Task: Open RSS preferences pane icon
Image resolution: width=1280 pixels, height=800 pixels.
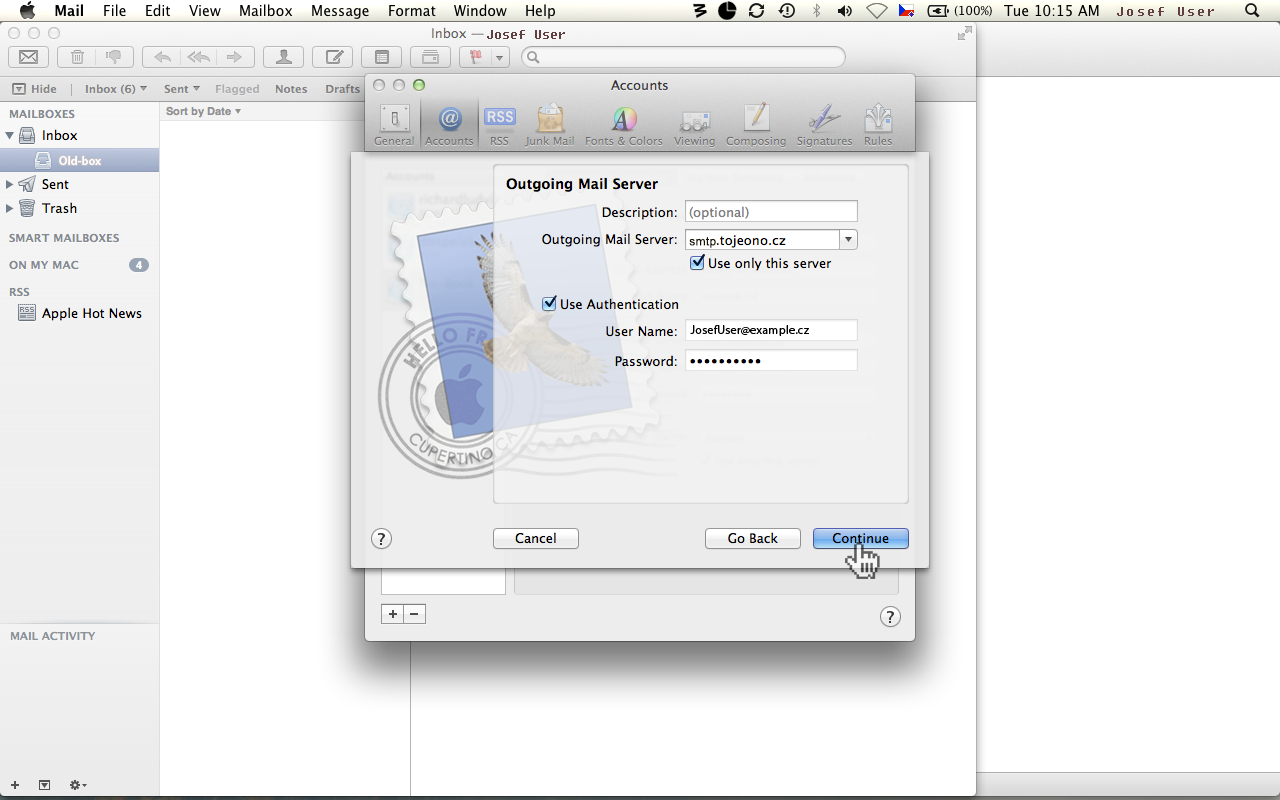Action: coord(499,125)
